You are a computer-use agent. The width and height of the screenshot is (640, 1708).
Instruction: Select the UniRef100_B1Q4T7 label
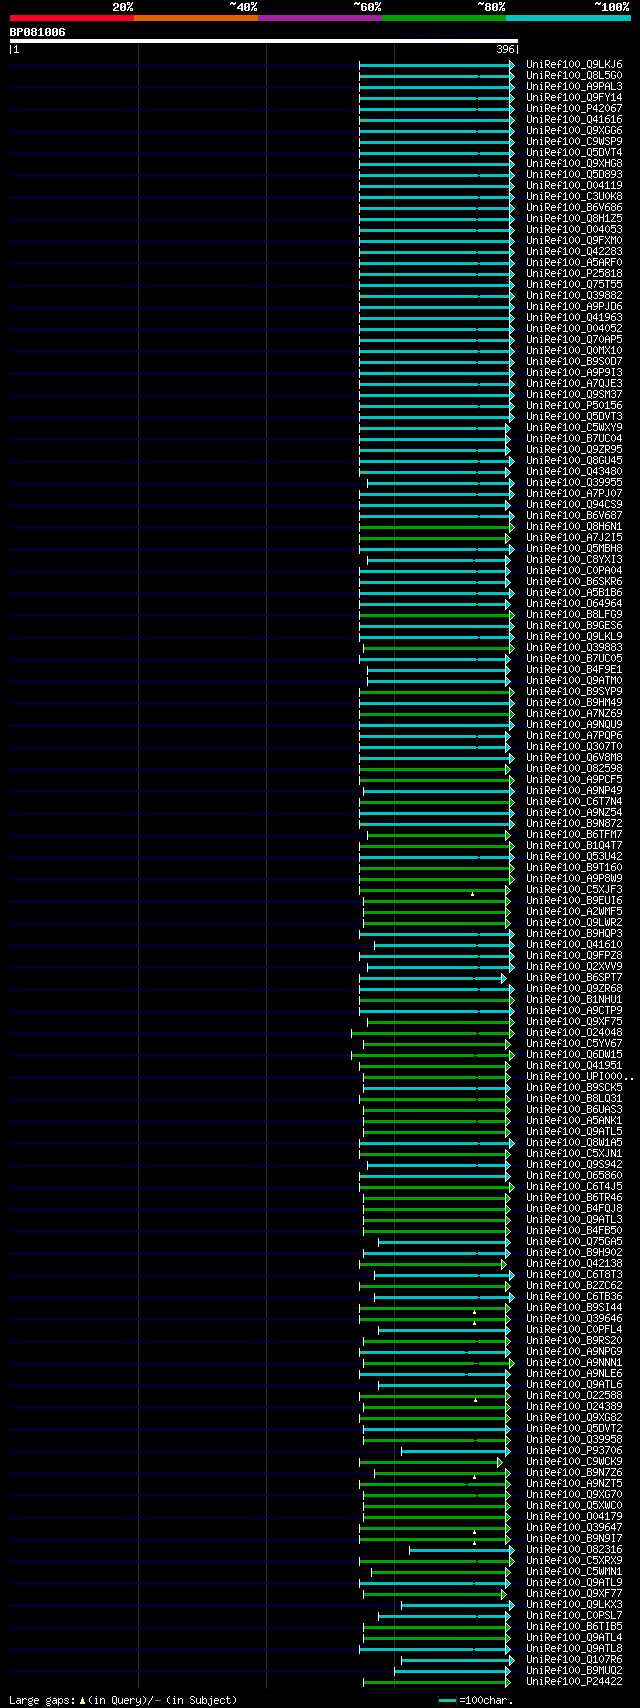(x=574, y=845)
